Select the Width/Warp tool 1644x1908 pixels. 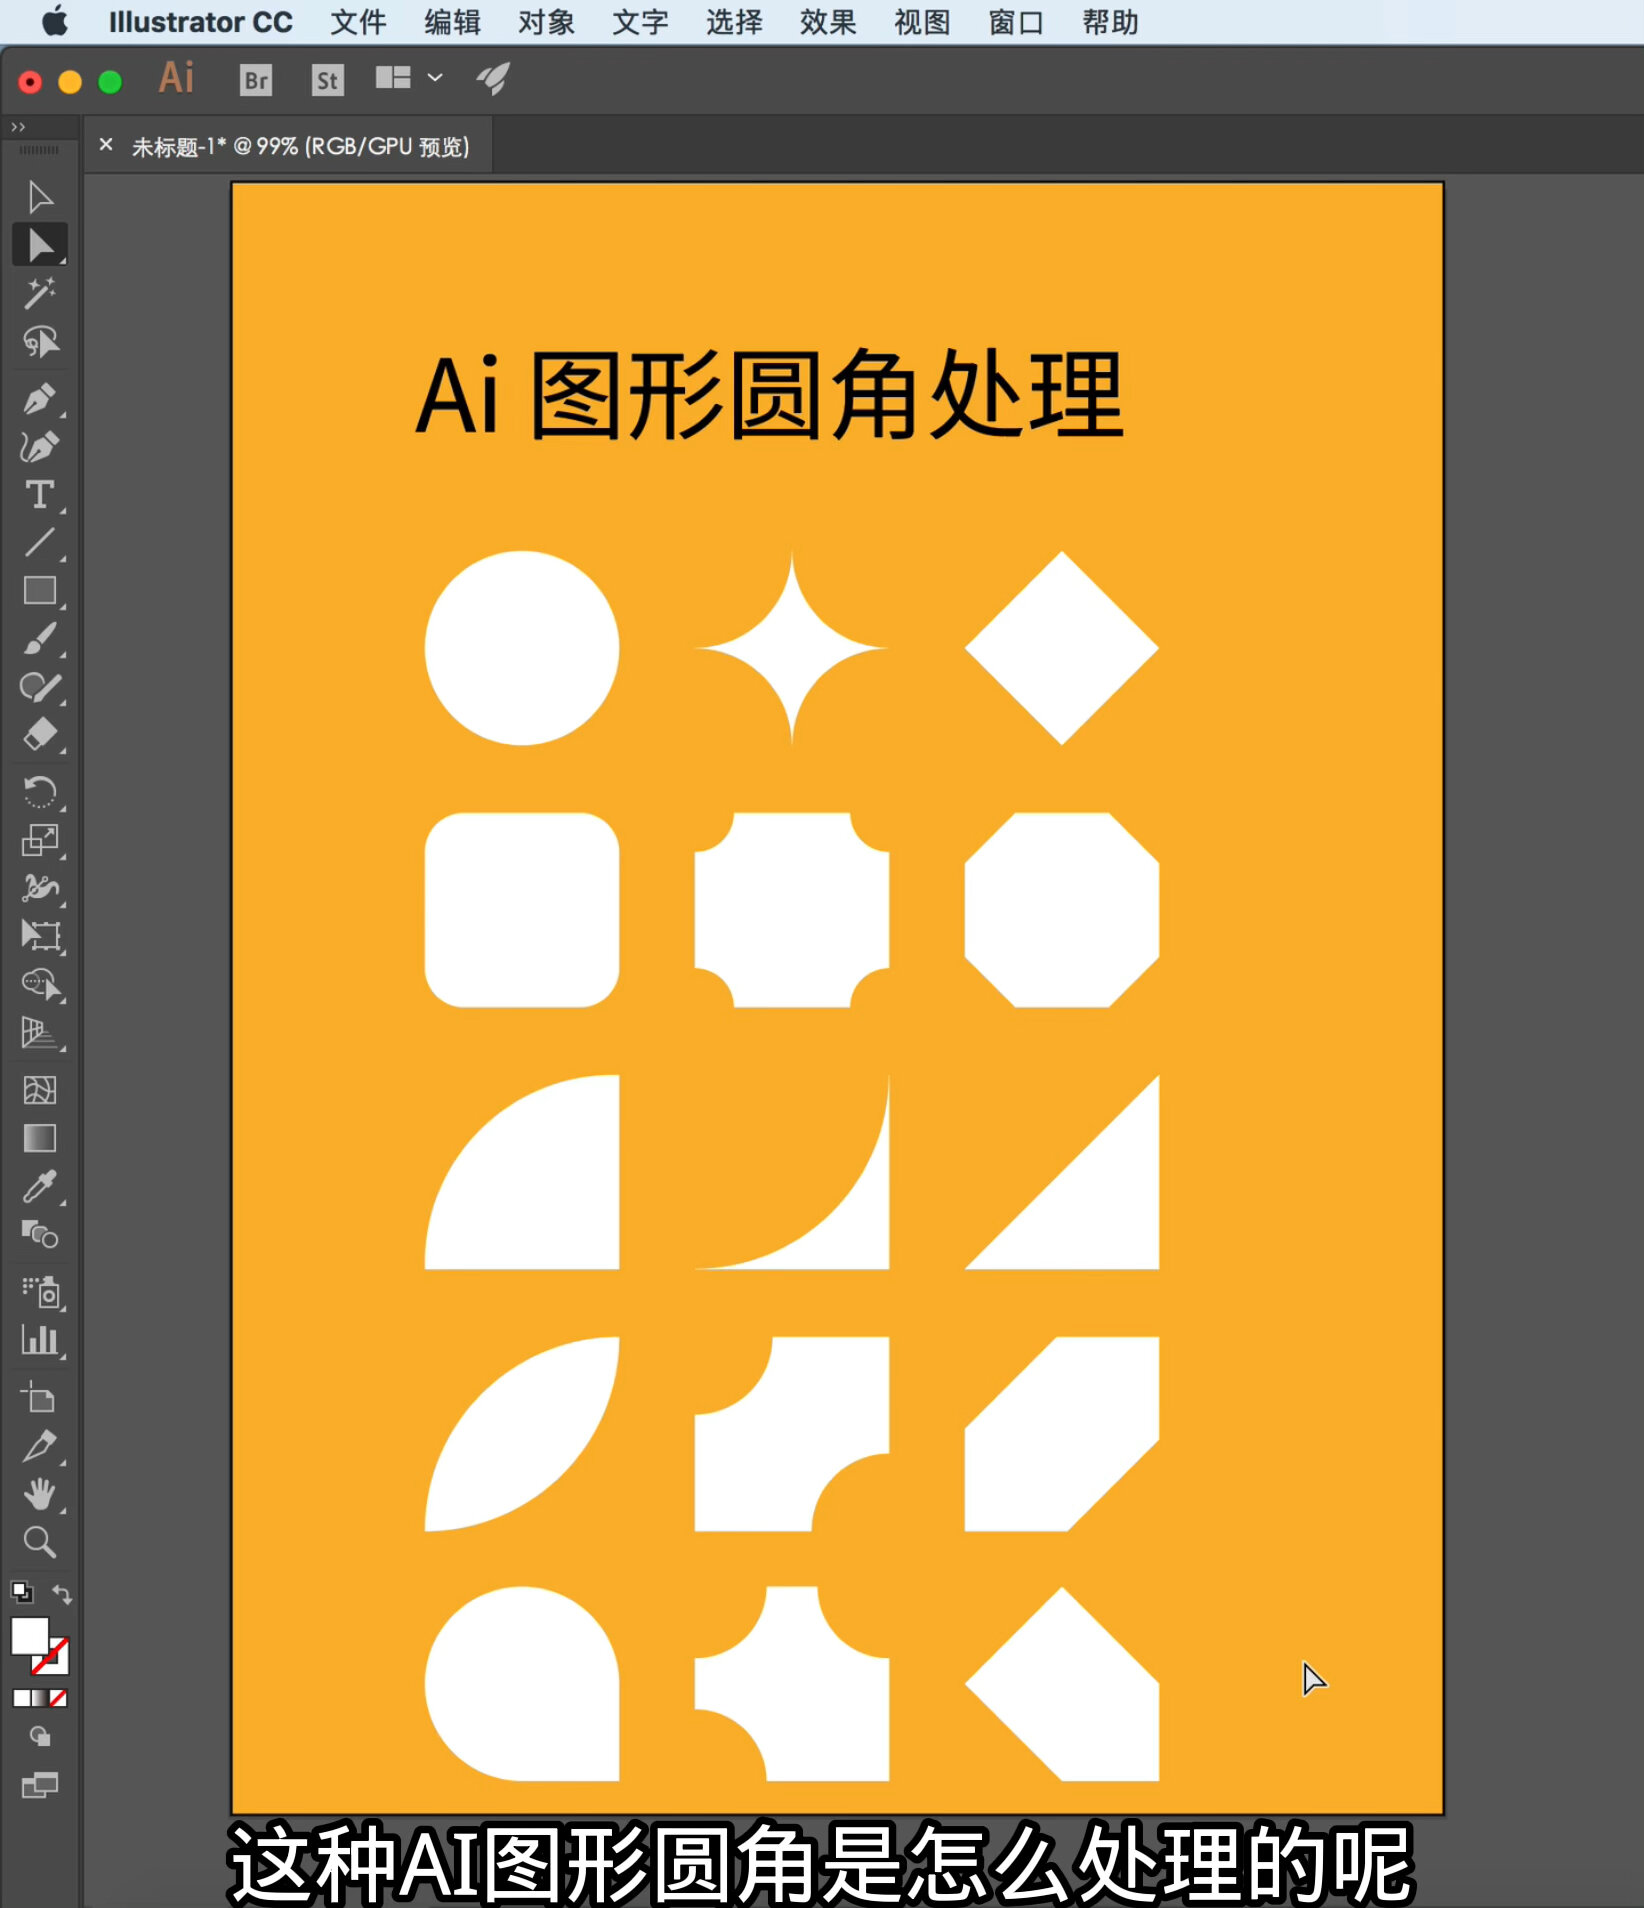tap(40, 888)
